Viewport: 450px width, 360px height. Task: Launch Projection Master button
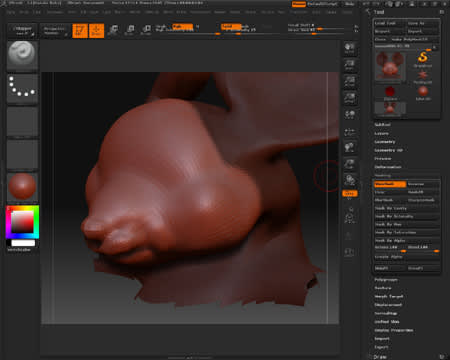pyautogui.click(x=54, y=31)
